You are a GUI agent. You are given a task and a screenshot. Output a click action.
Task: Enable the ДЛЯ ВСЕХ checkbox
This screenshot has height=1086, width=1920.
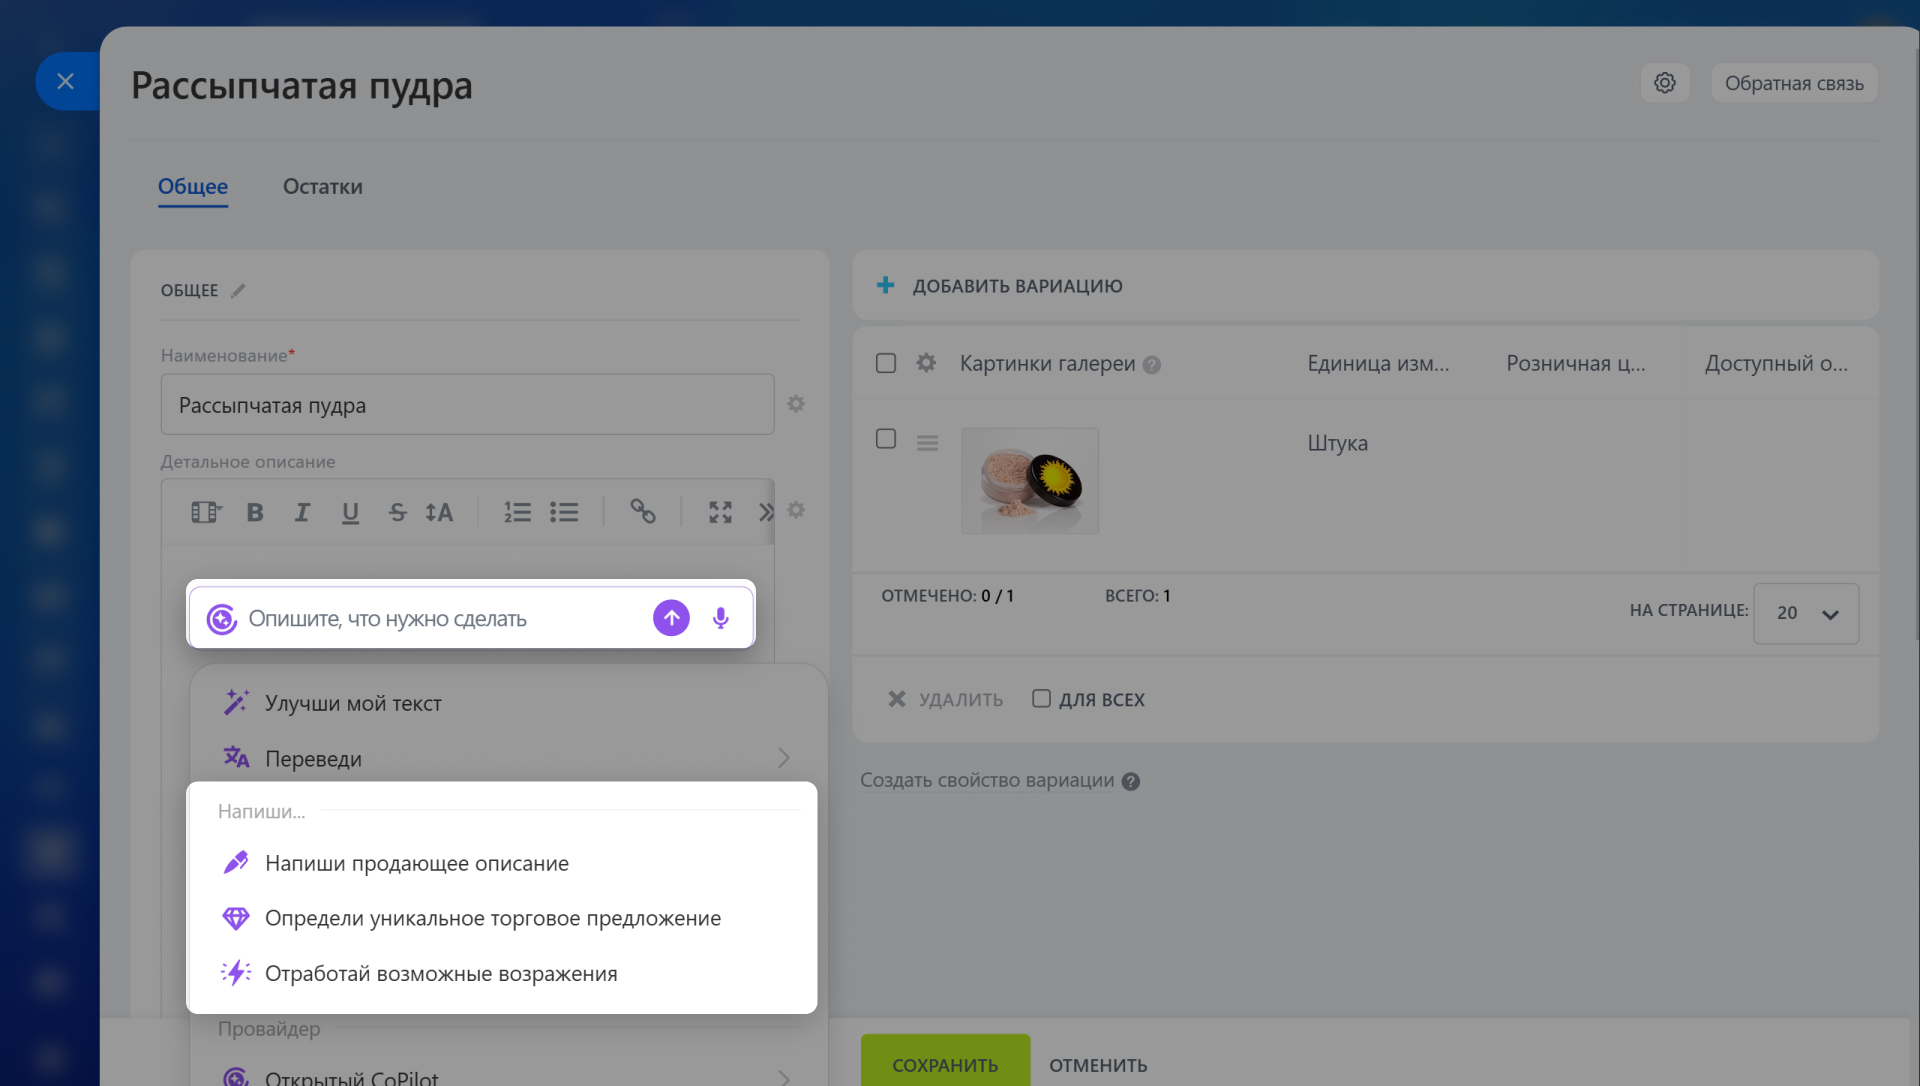[x=1041, y=699]
